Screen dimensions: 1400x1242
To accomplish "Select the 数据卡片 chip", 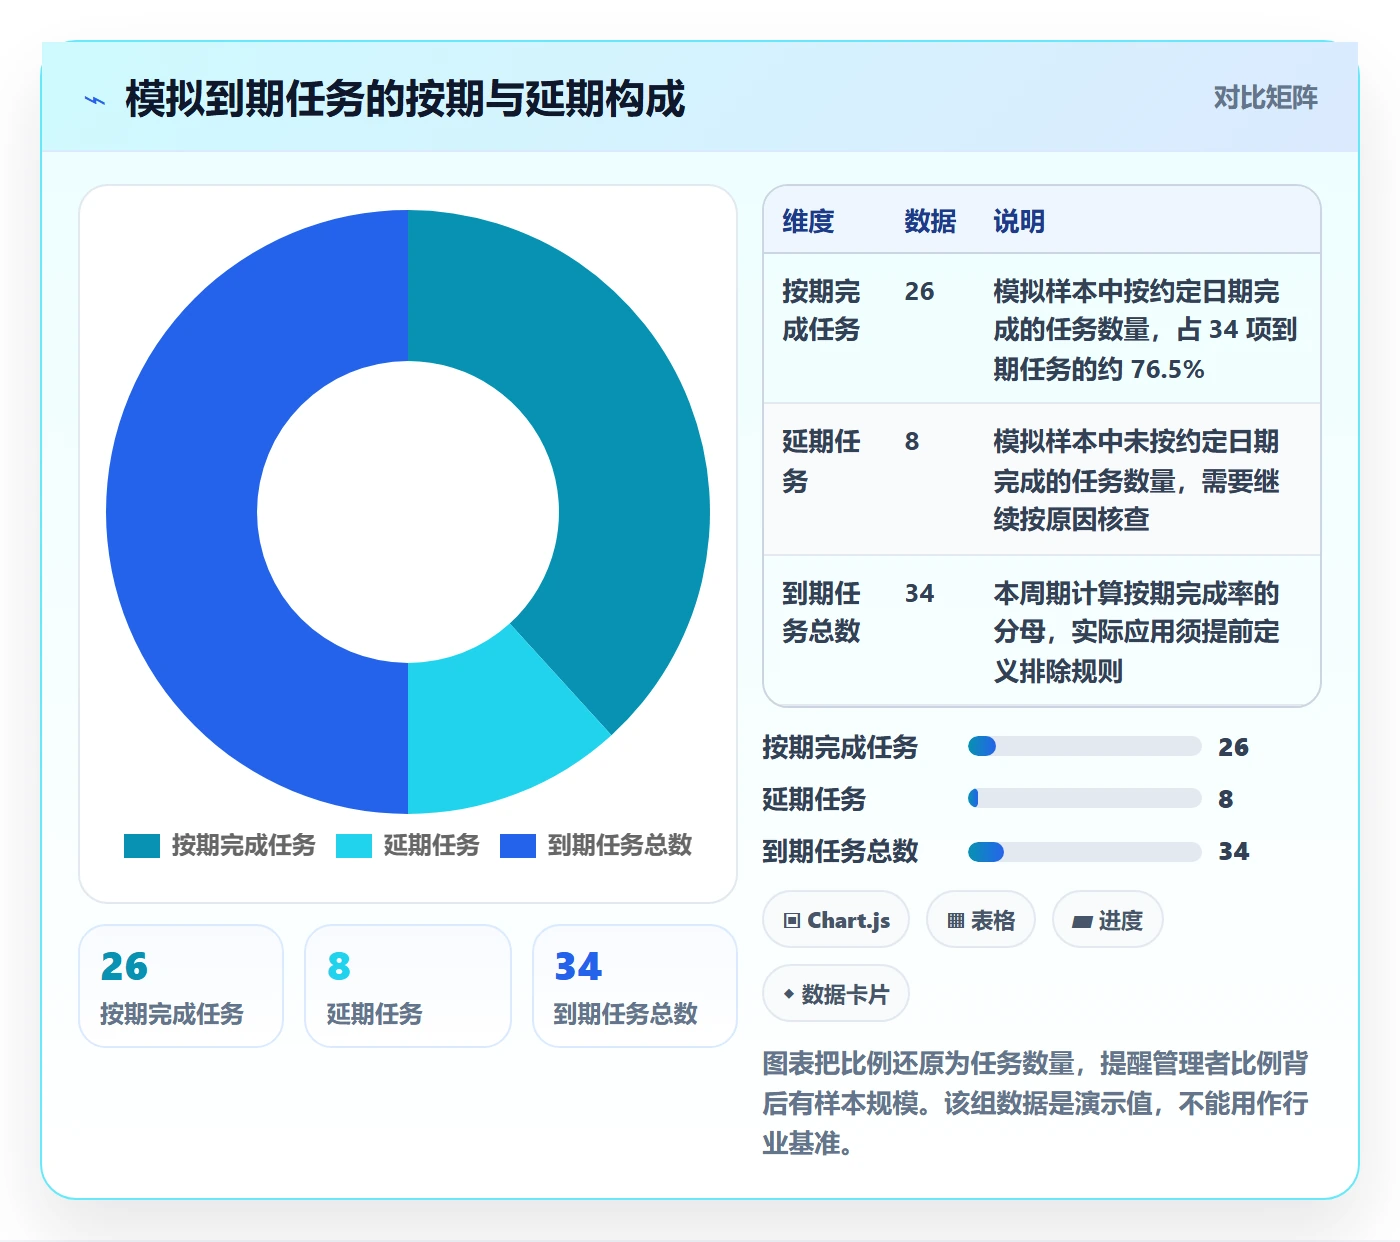I will 836,994.
